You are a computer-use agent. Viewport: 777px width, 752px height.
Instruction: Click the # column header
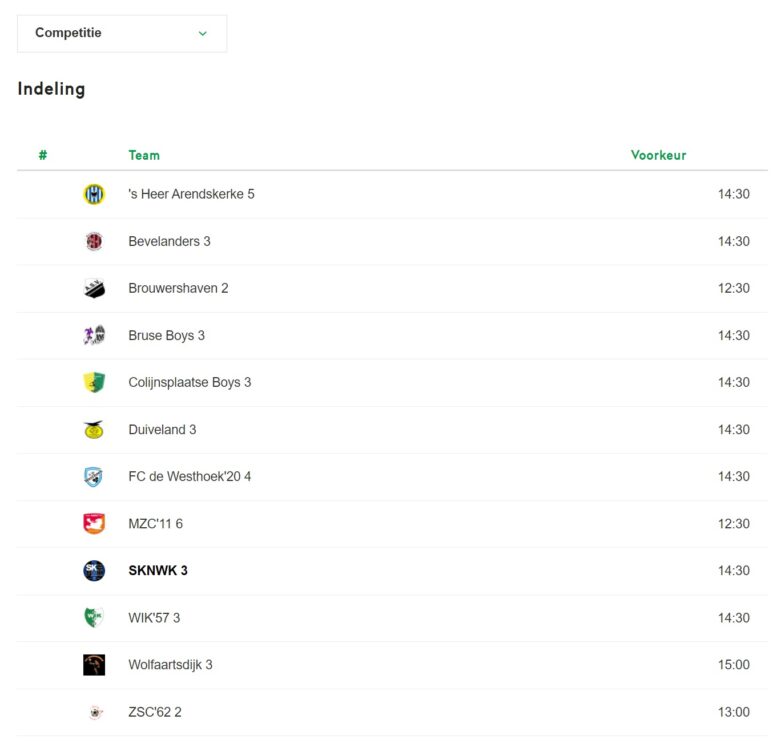coord(43,155)
